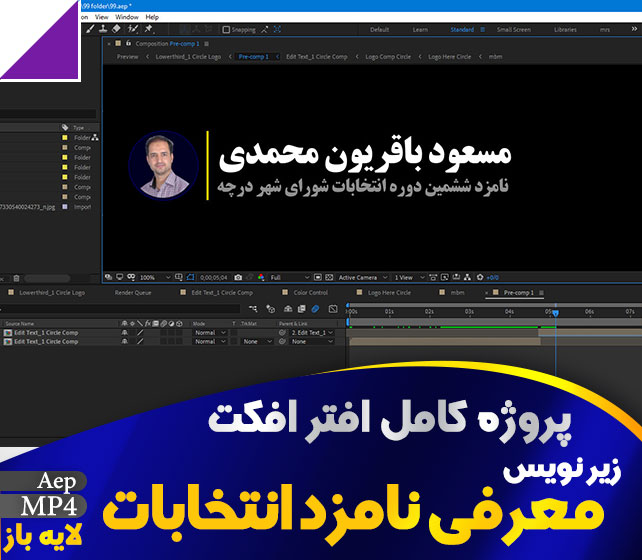
Task: Toggle the frame blending icon in timeline
Action: [x=301, y=309]
